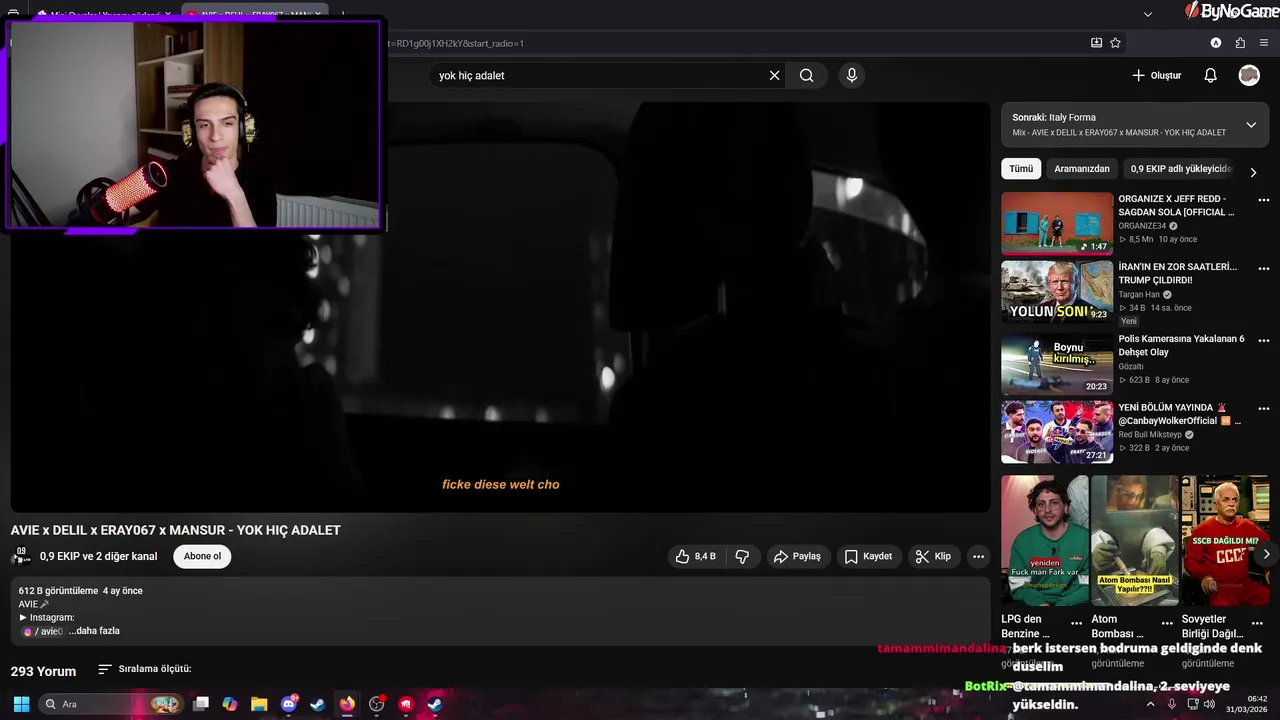
Task: Open the LPG den Benzine short
Action: coord(1045,540)
